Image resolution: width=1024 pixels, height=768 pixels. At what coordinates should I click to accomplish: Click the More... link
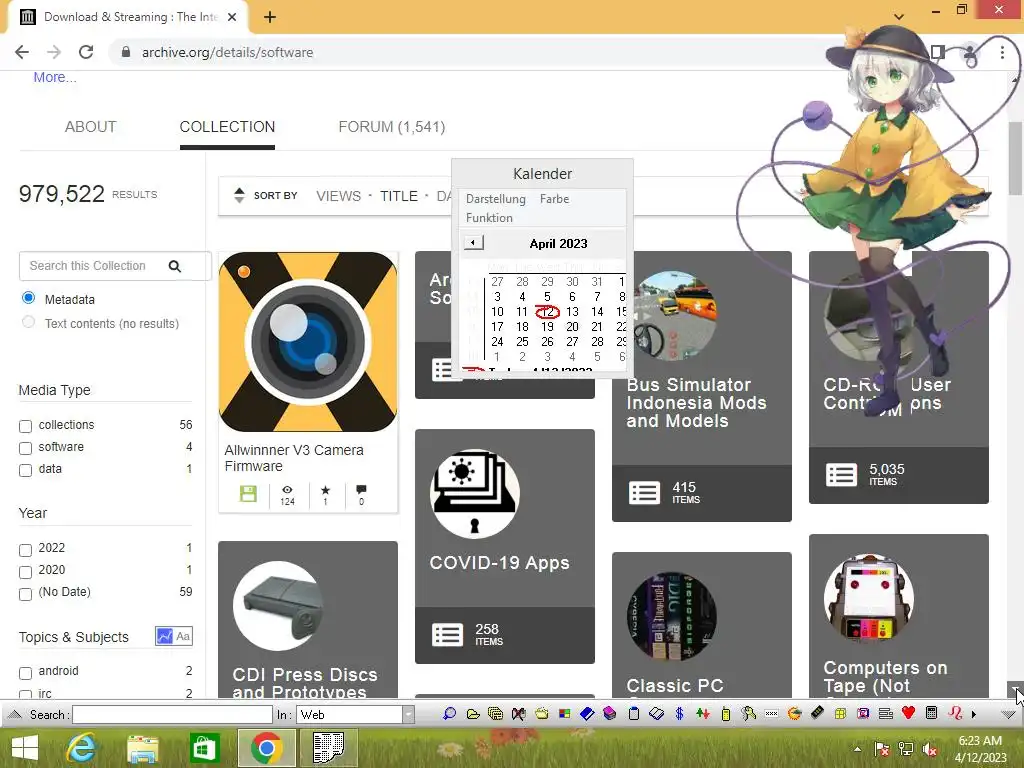[55, 77]
